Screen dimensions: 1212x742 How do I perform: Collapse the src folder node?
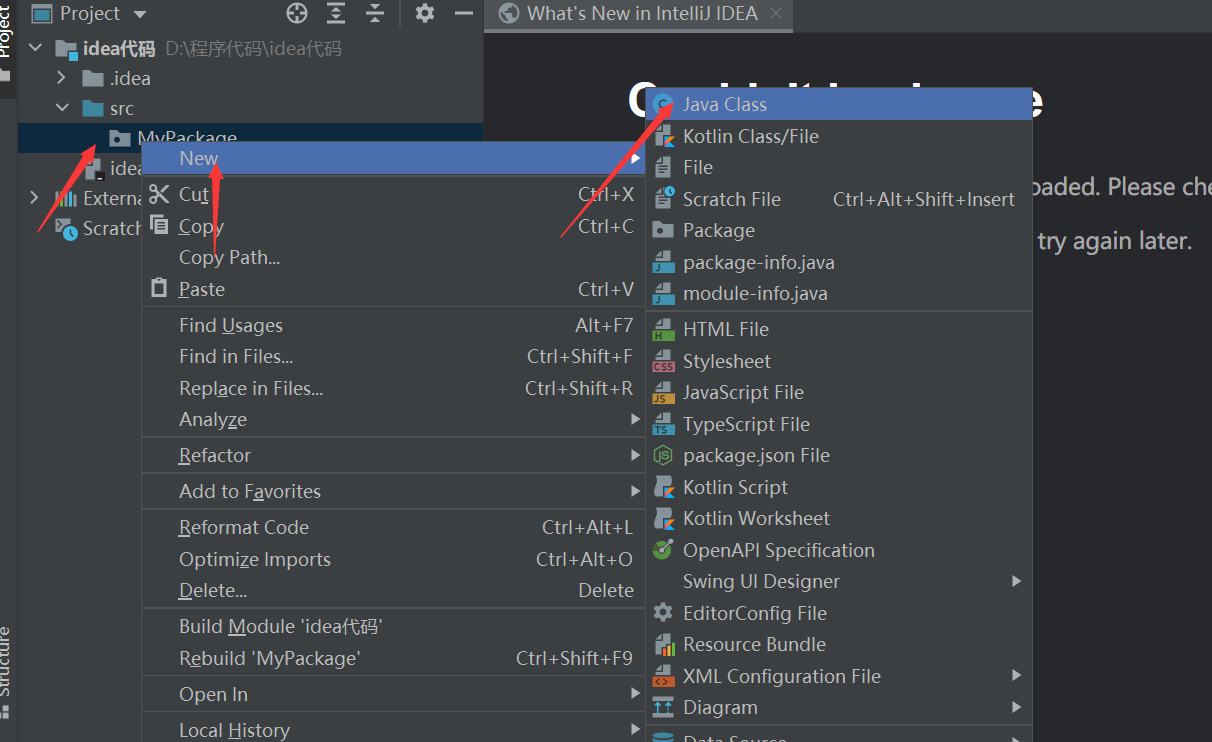point(62,108)
